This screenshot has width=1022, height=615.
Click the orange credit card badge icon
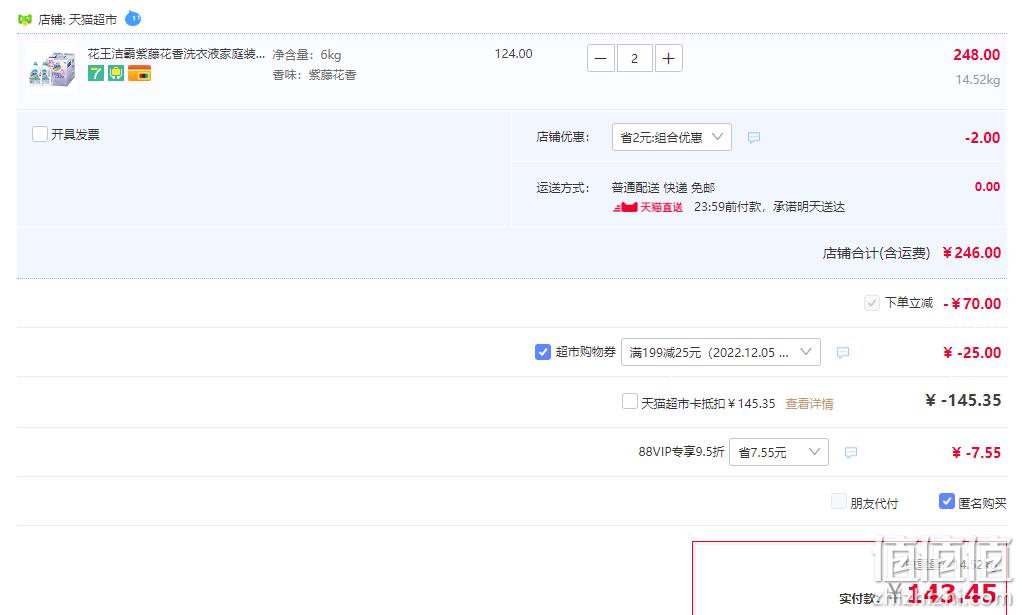139,73
